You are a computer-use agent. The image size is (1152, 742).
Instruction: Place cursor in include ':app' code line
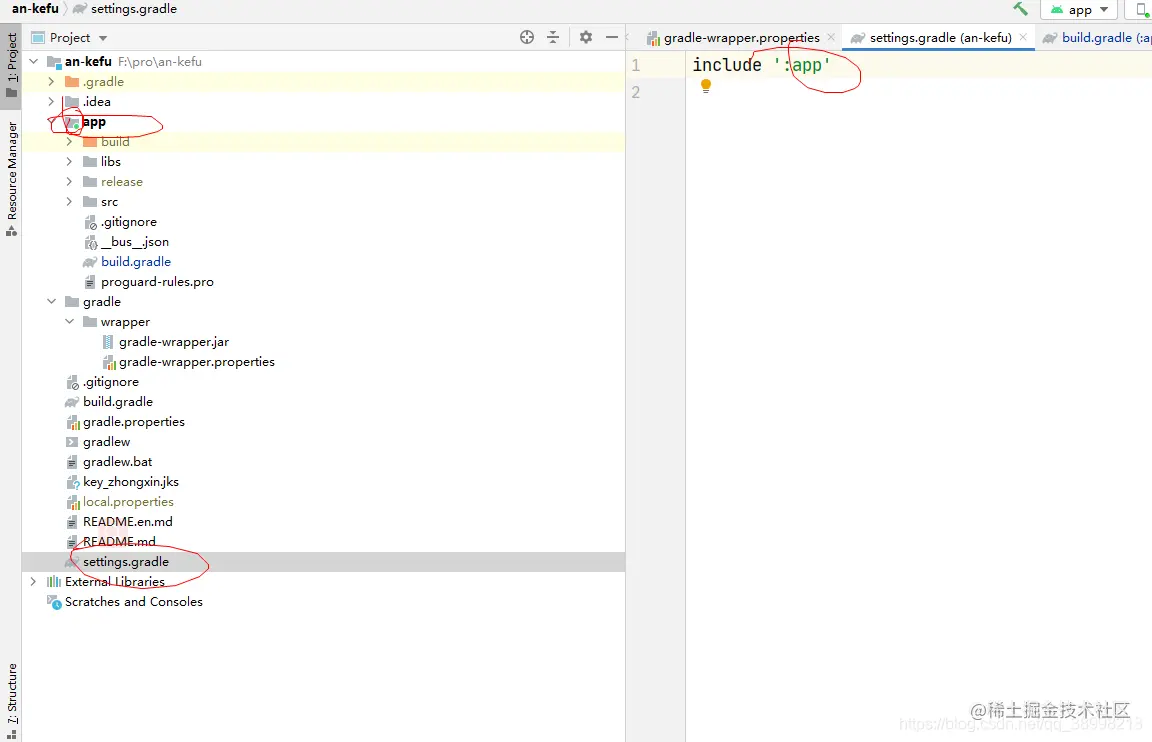760,65
